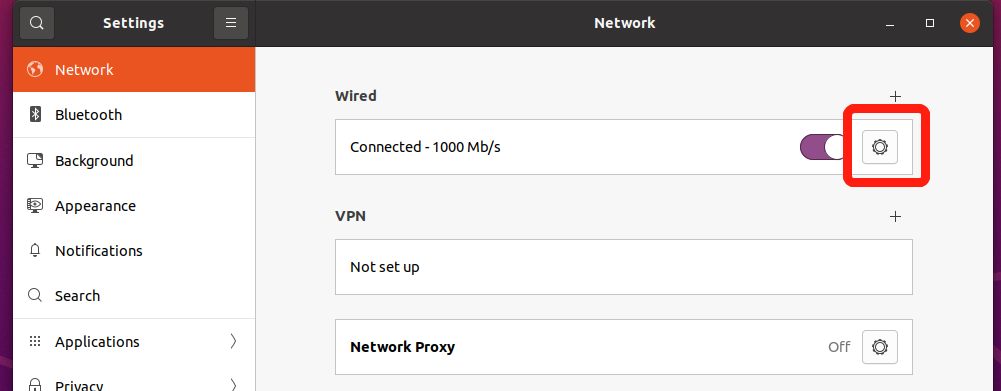Open the Search settings panel
Screen dimensions: 1001x391
(134, 296)
